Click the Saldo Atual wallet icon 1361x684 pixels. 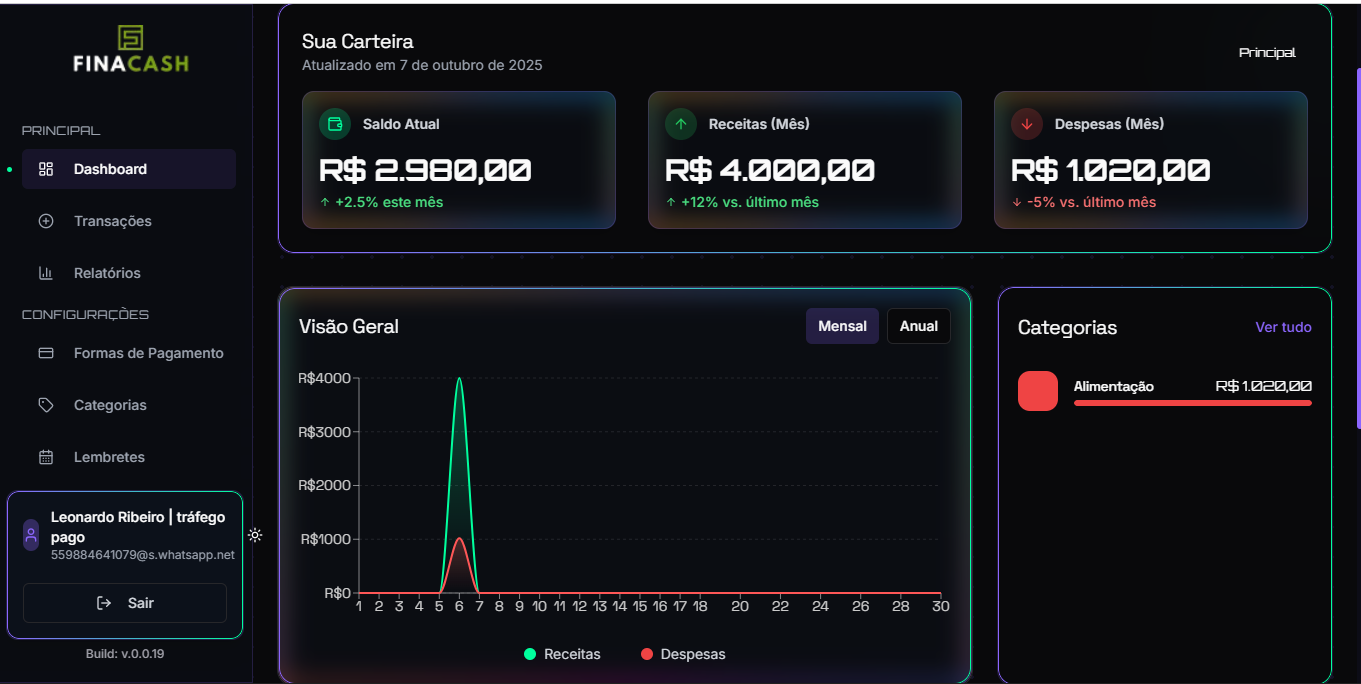pyautogui.click(x=335, y=124)
